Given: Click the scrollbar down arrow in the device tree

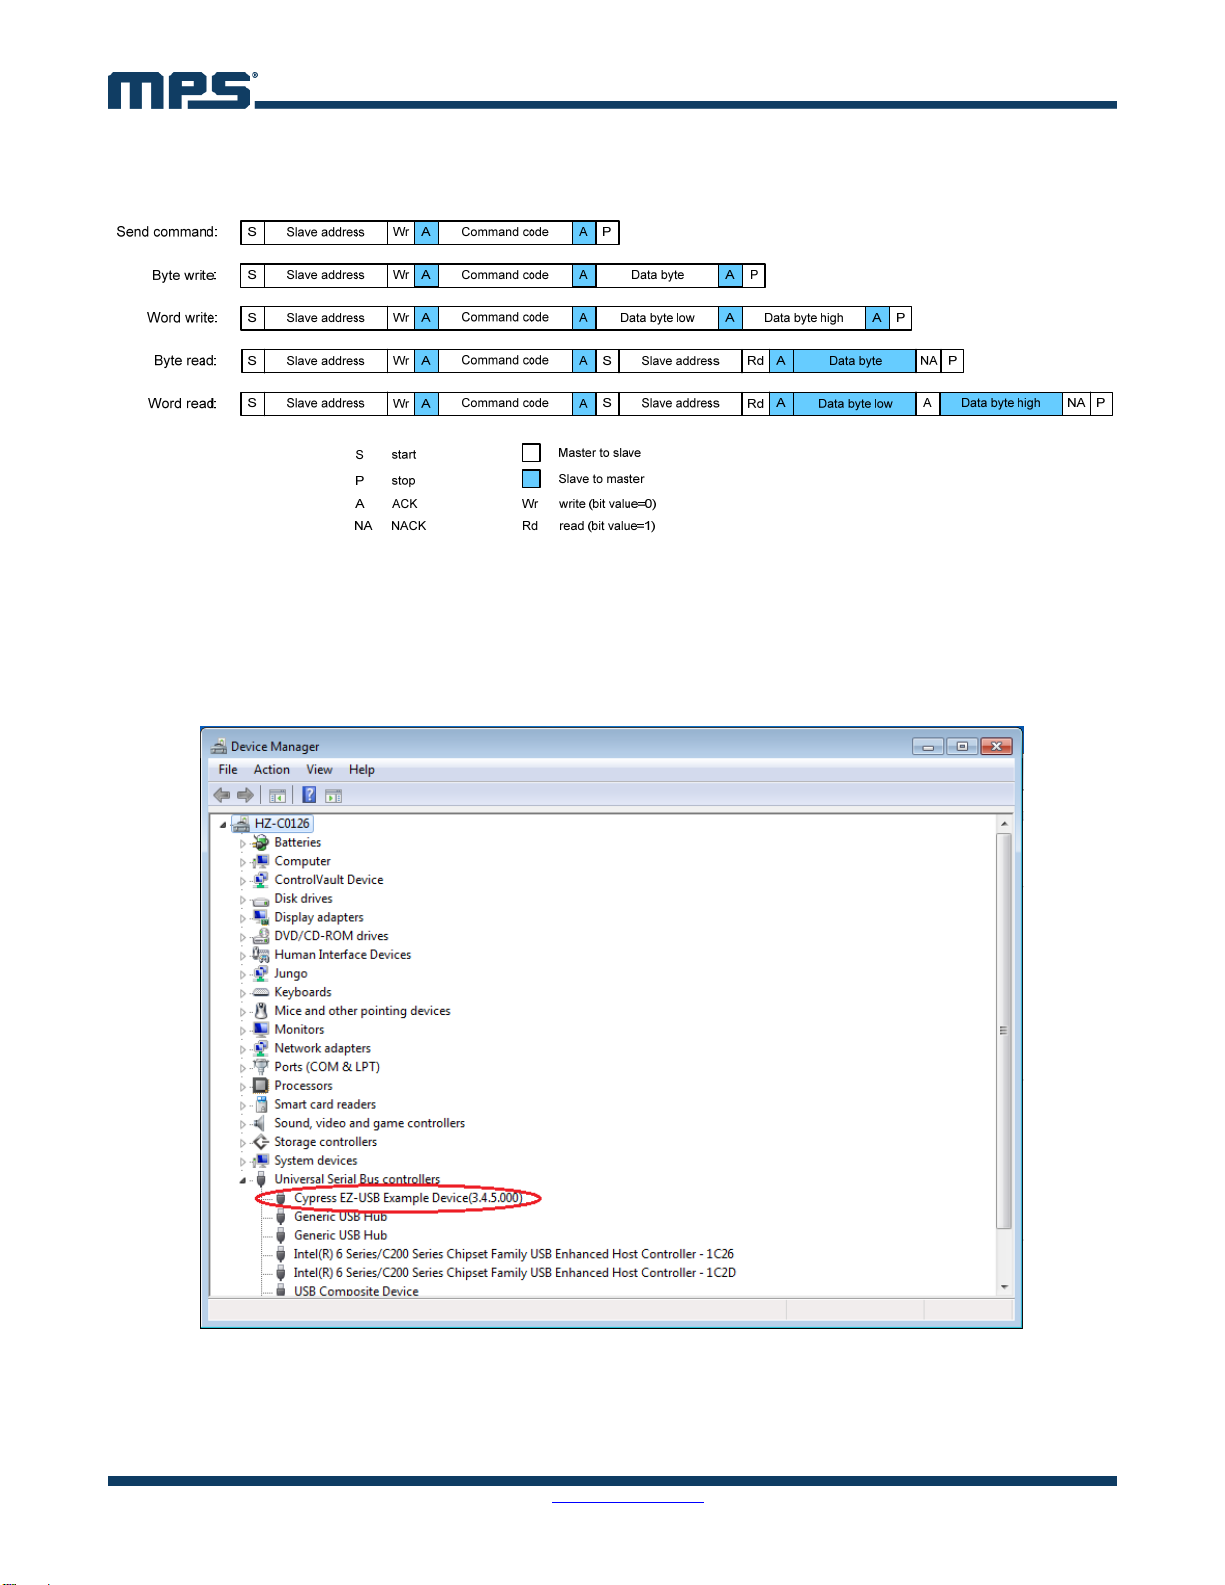Looking at the screenshot, I should (1004, 1287).
